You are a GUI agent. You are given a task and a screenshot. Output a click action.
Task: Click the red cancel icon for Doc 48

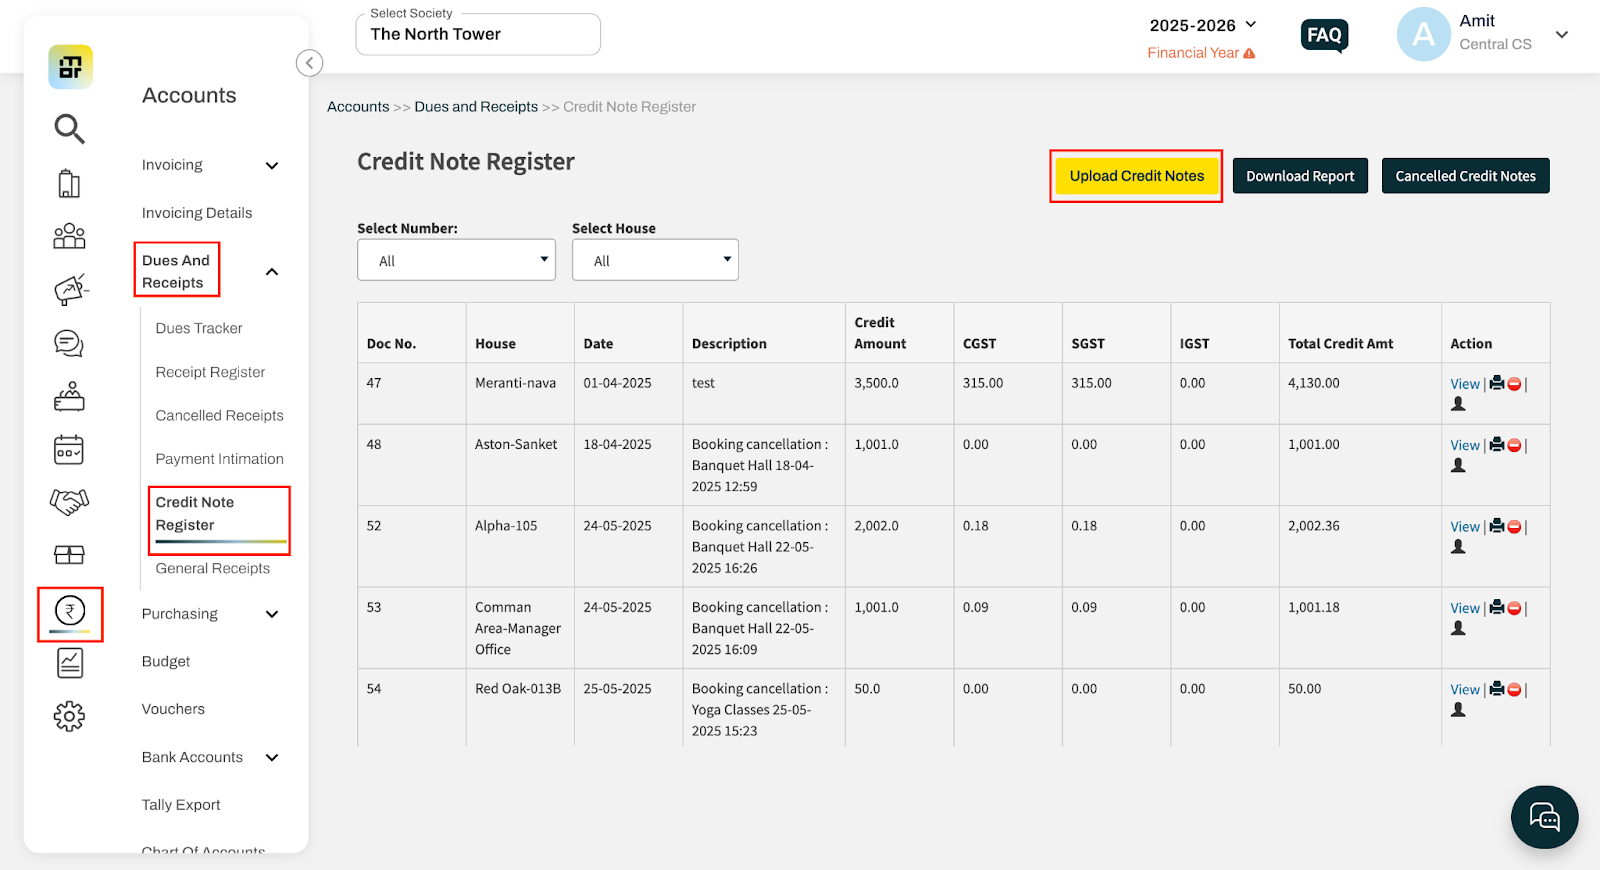(x=1514, y=445)
